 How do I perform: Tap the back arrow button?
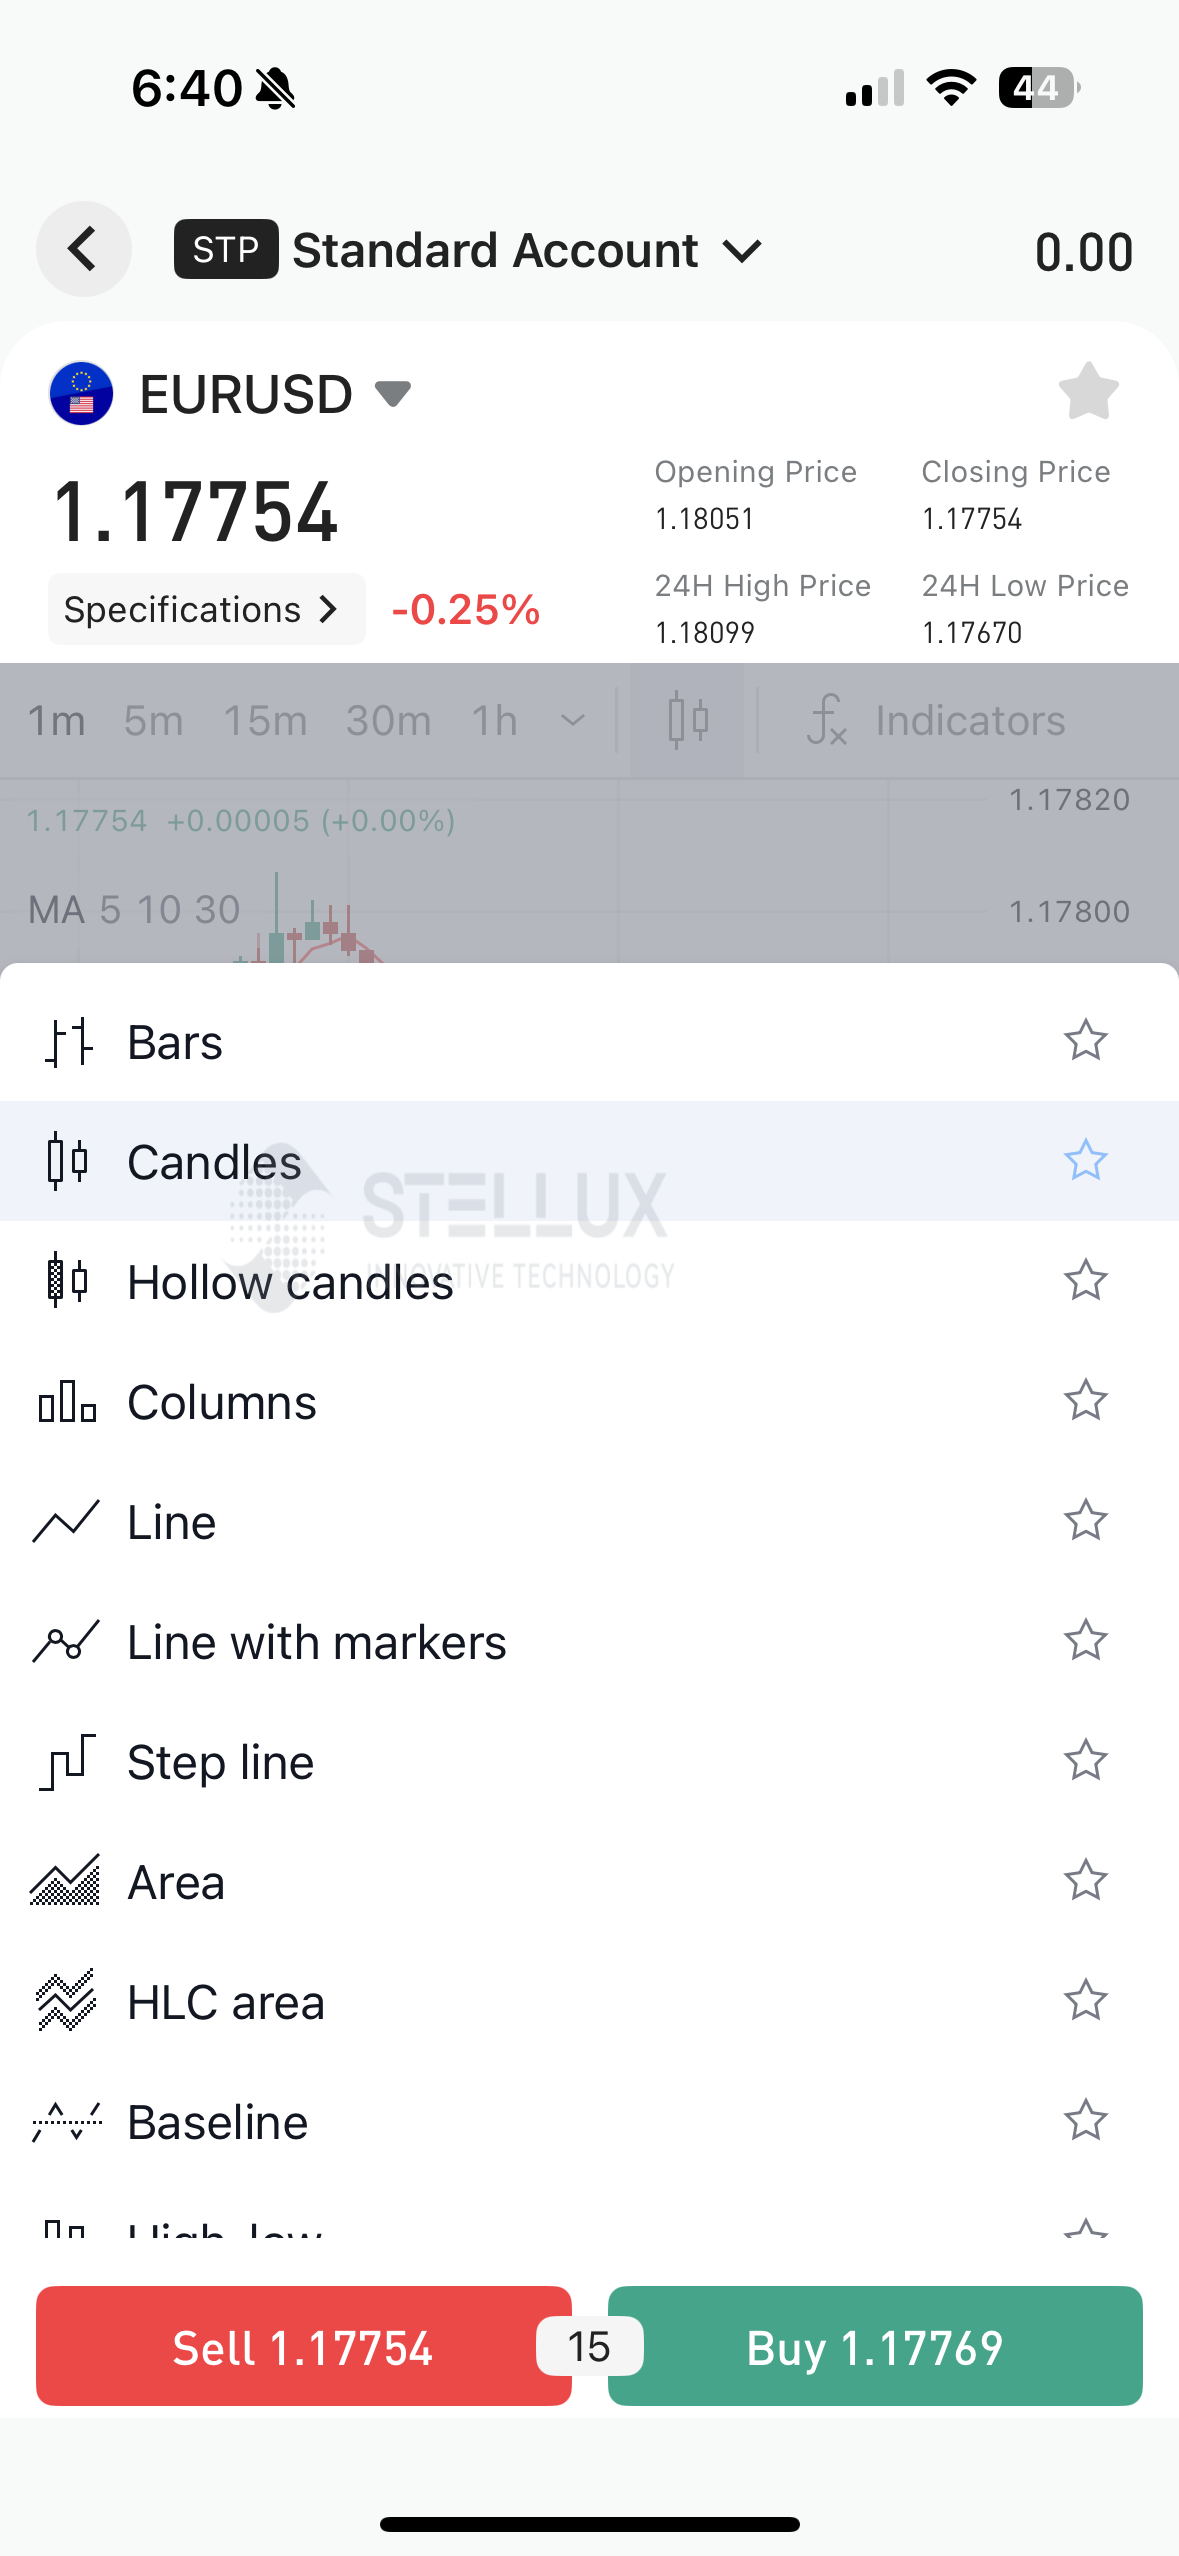point(84,249)
